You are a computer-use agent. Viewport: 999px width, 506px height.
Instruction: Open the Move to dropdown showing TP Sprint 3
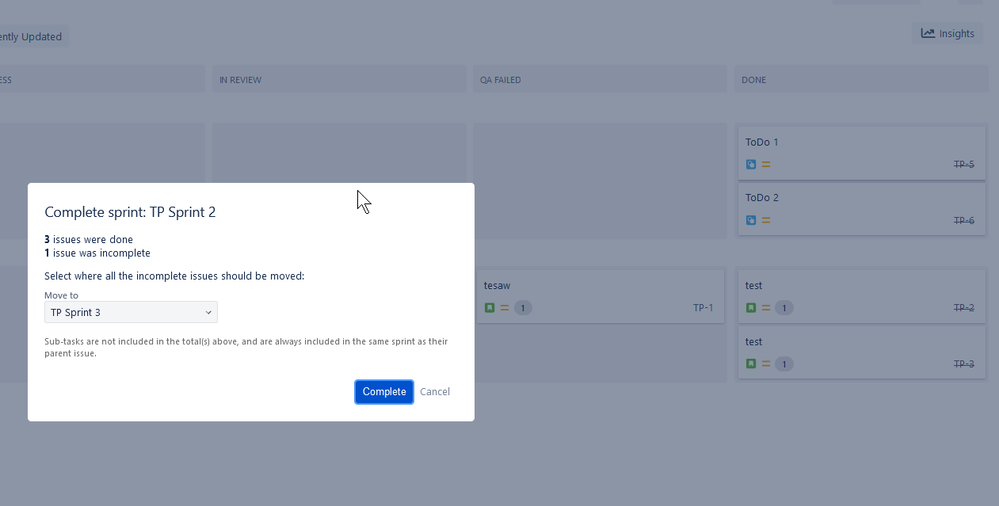[131, 312]
